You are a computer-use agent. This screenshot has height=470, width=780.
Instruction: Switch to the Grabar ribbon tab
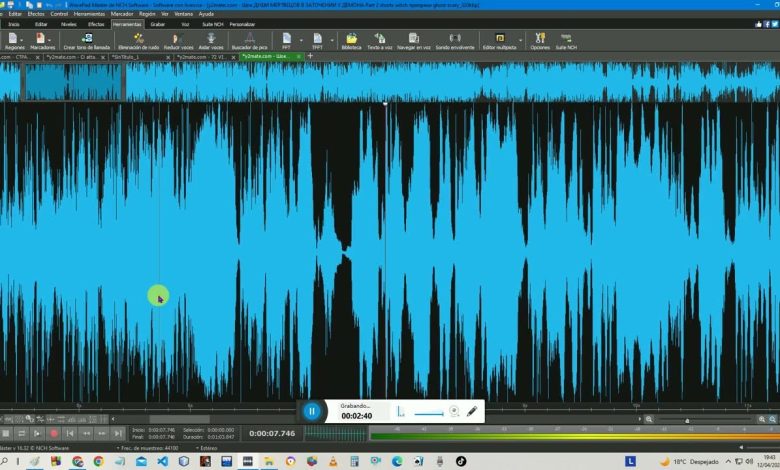(x=157, y=24)
